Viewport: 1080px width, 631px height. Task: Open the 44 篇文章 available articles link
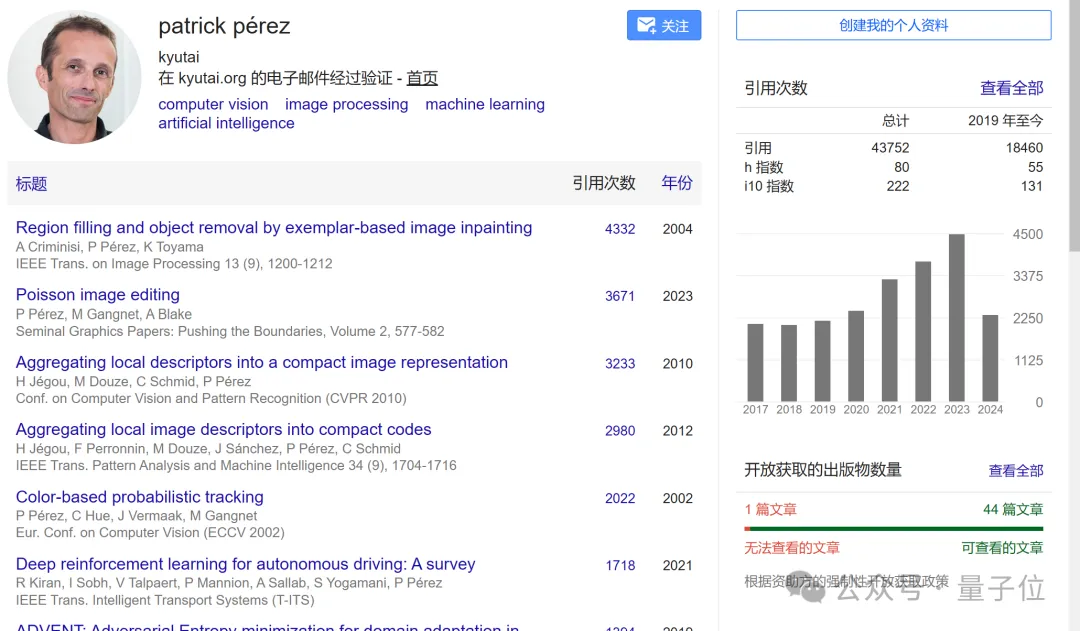pyautogui.click(x=1012, y=509)
